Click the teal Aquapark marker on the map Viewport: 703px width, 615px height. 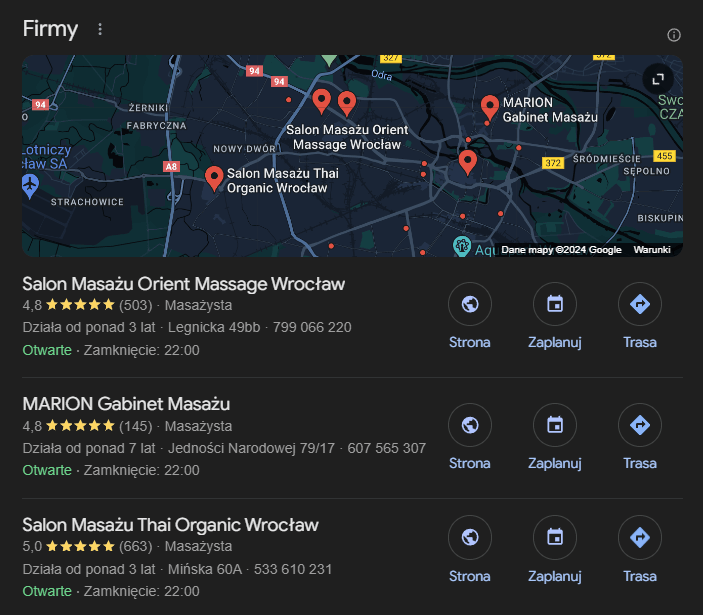[462, 246]
